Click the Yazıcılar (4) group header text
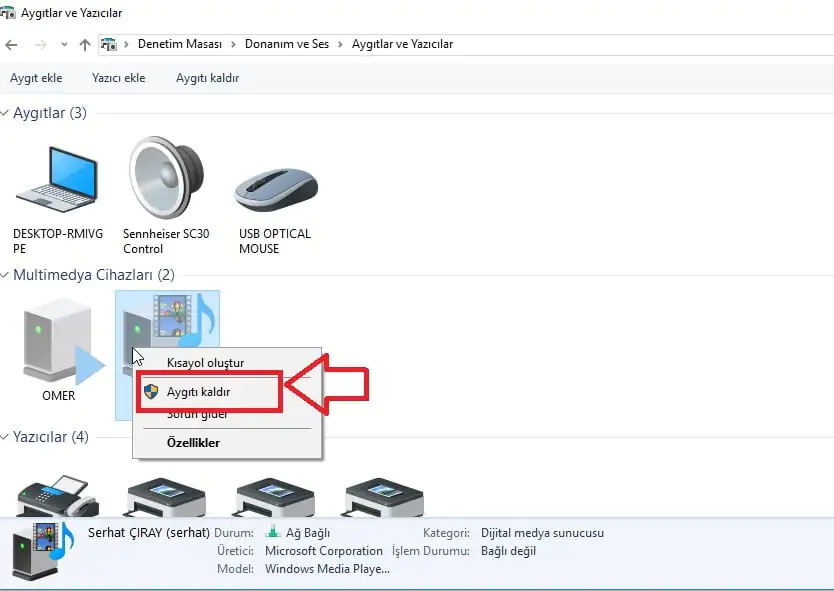The width and height of the screenshot is (834, 591). tap(51, 437)
